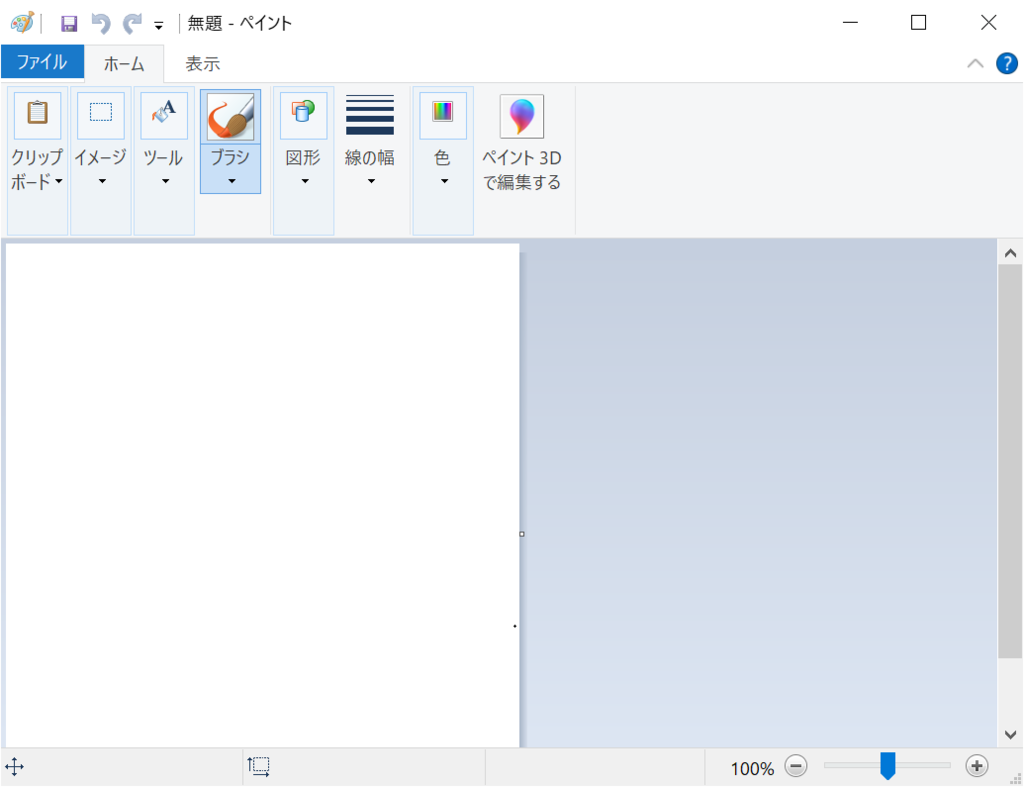Click the zoom slider handle

pyautogui.click(x=888, y=767)
